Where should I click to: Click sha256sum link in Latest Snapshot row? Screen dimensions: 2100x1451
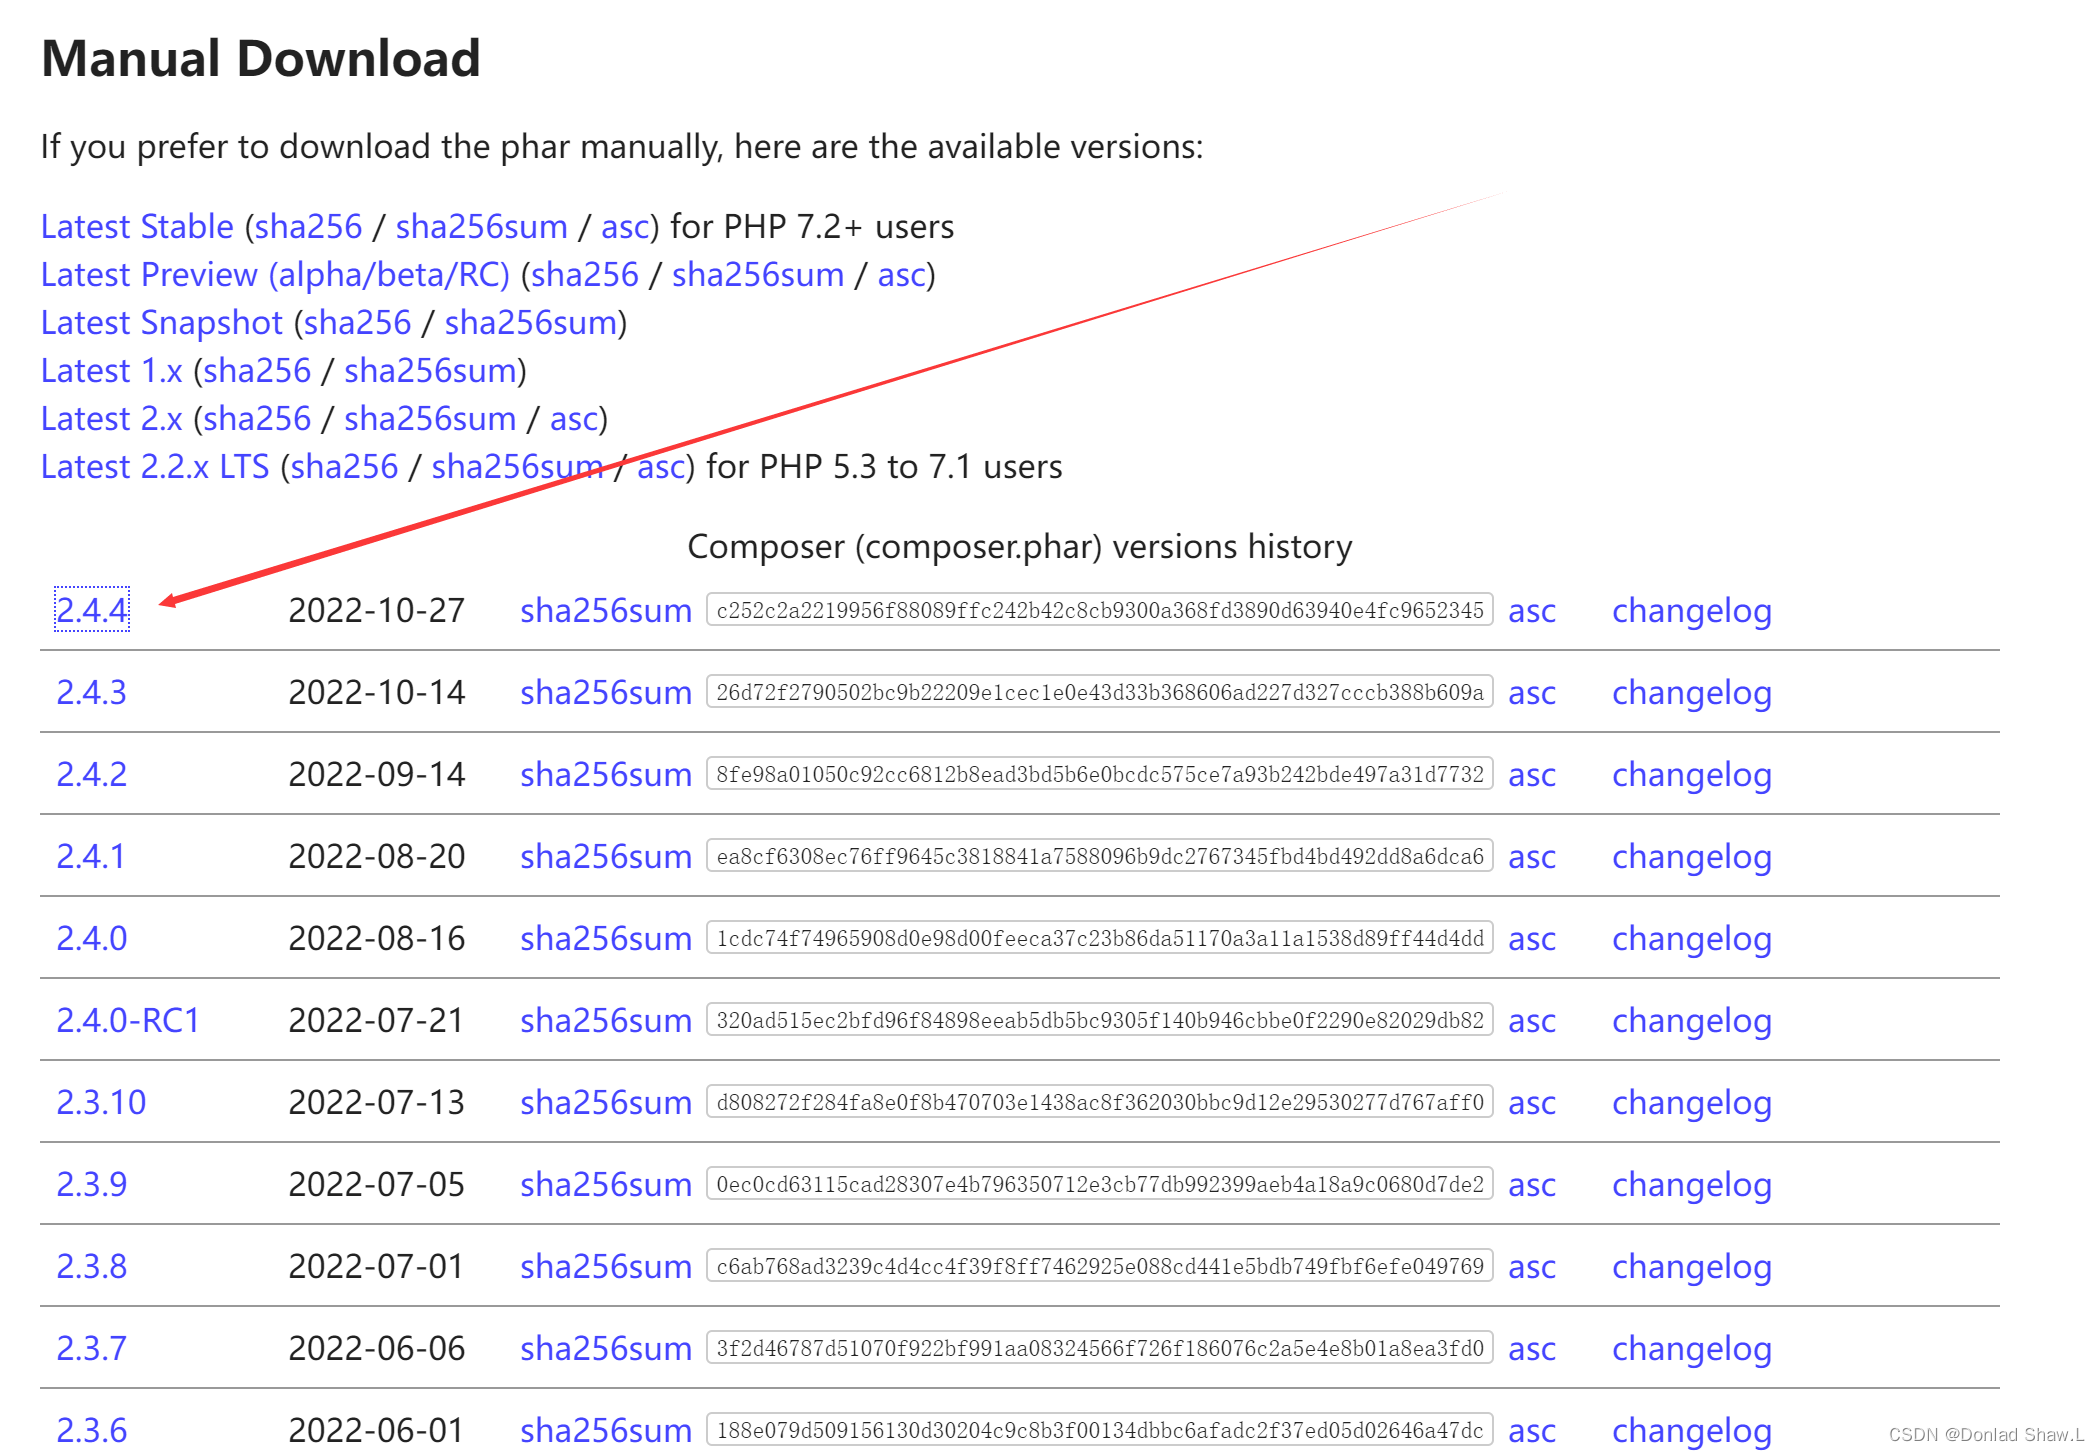coord(531,323)
